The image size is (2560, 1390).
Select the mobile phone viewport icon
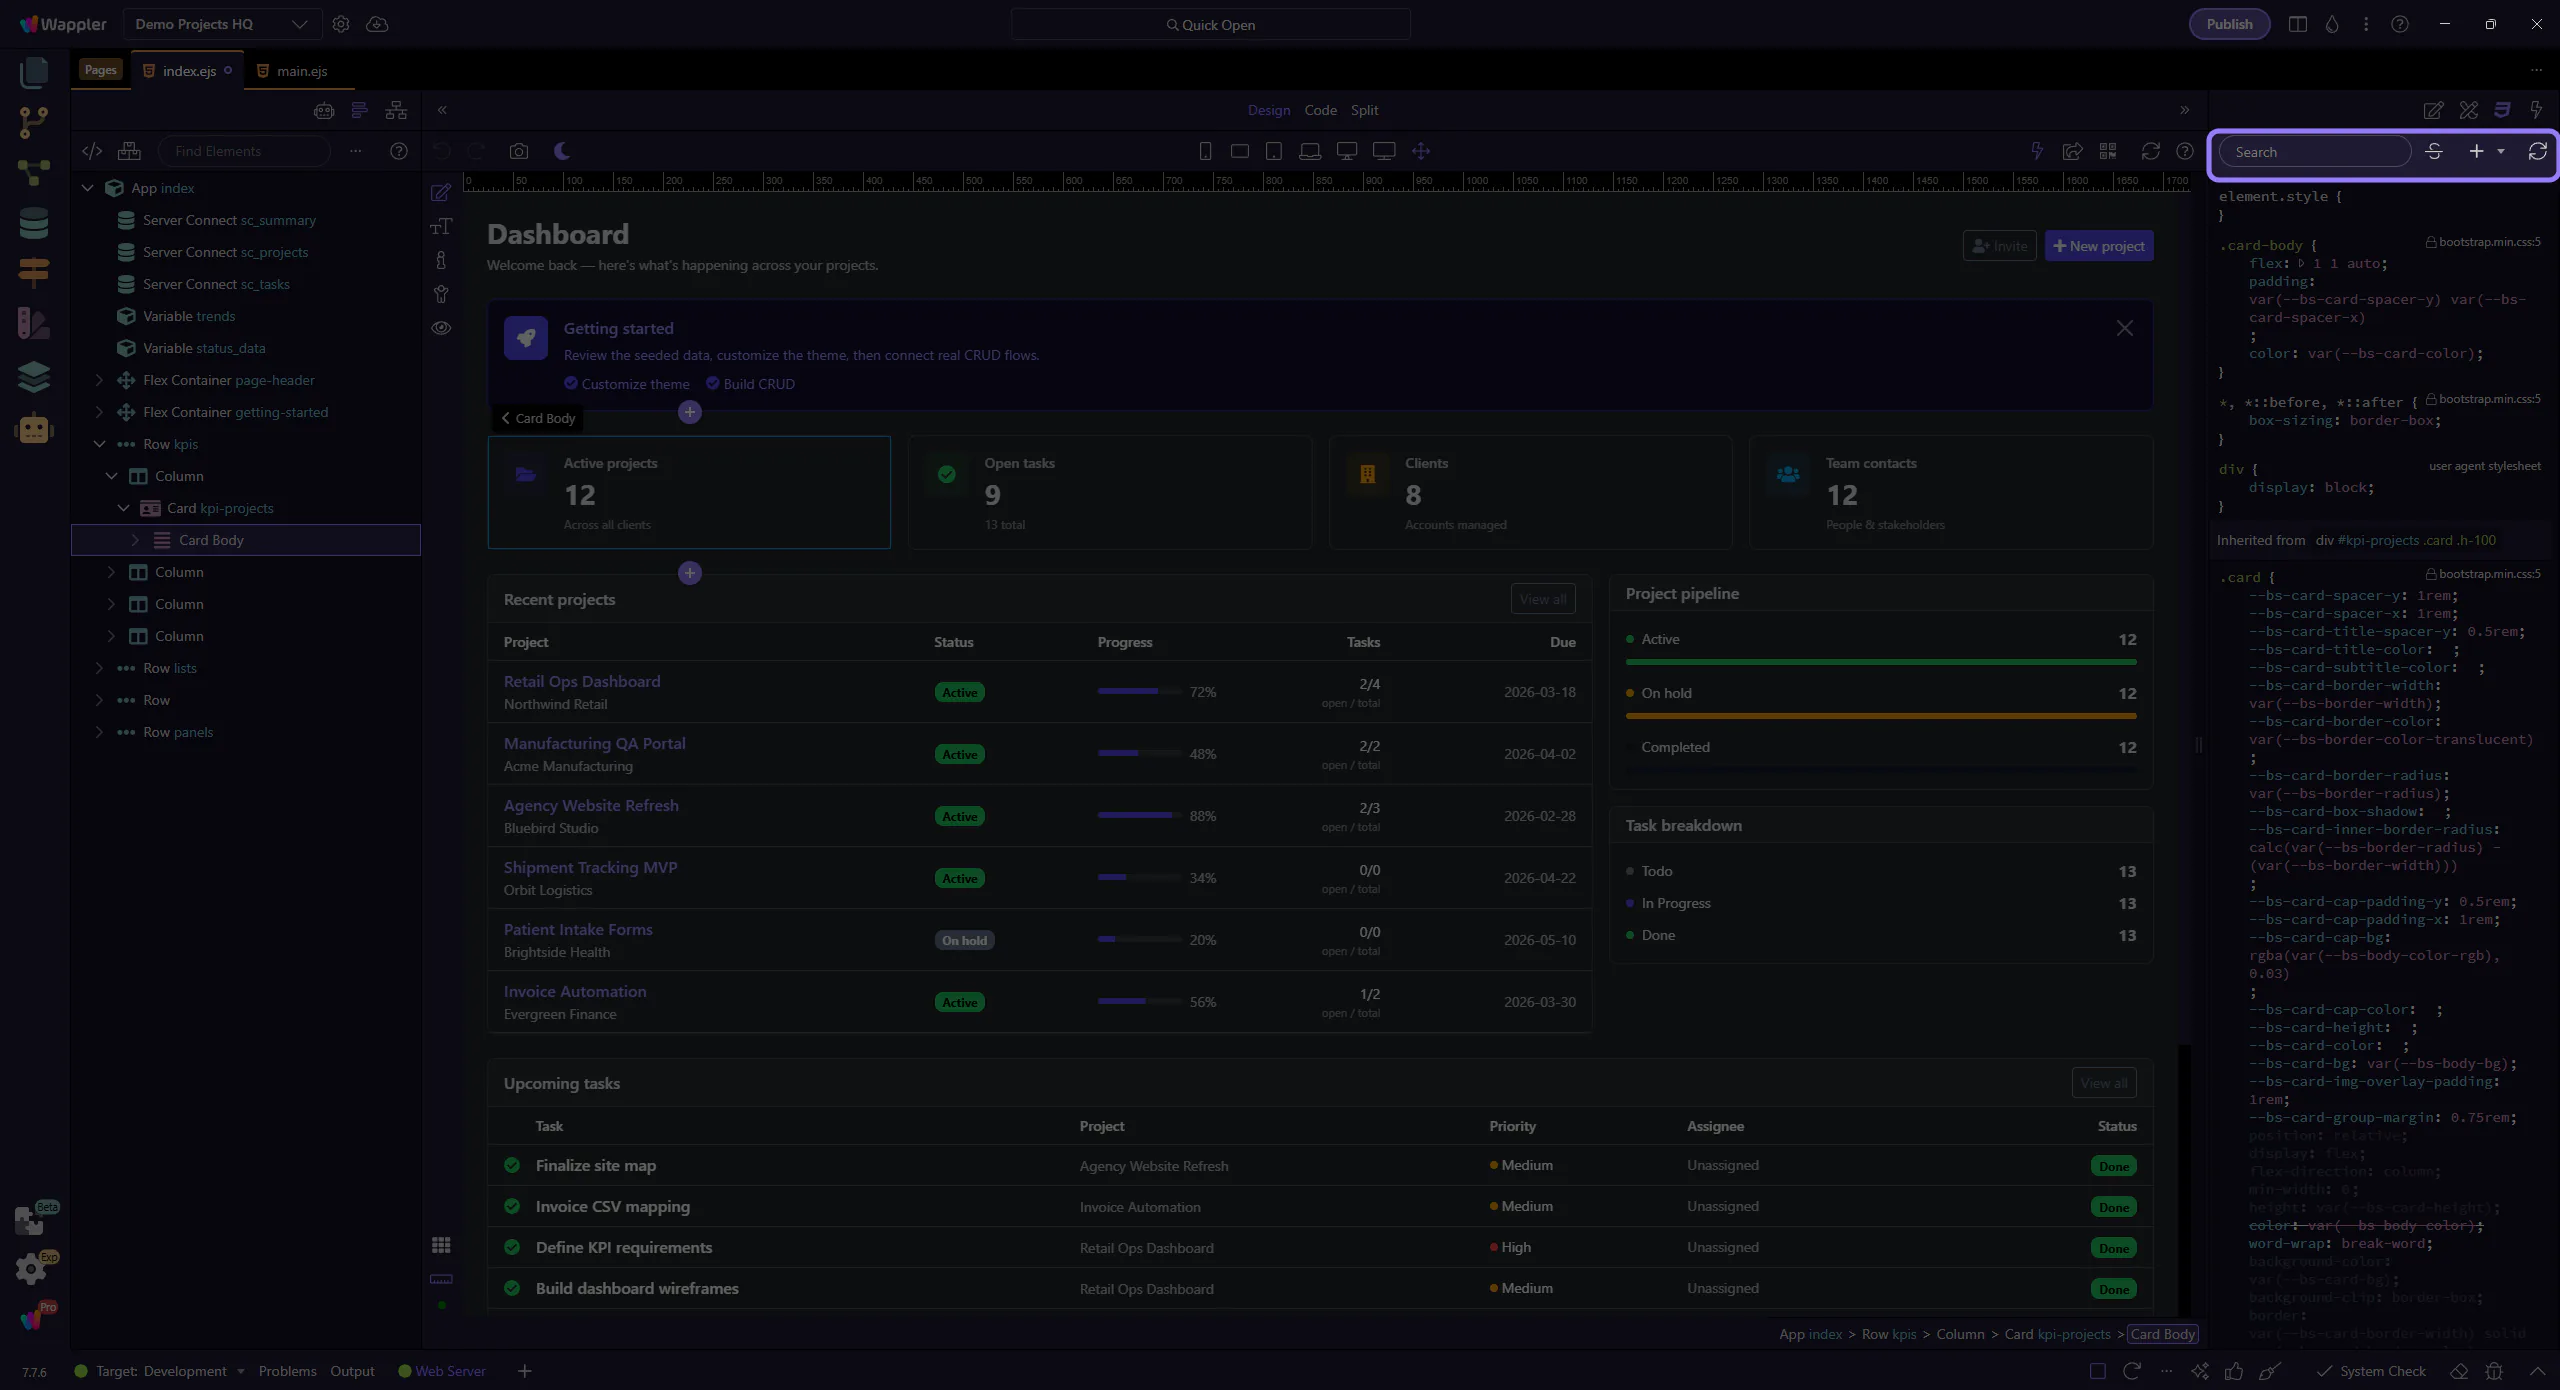click(1205, 151)
